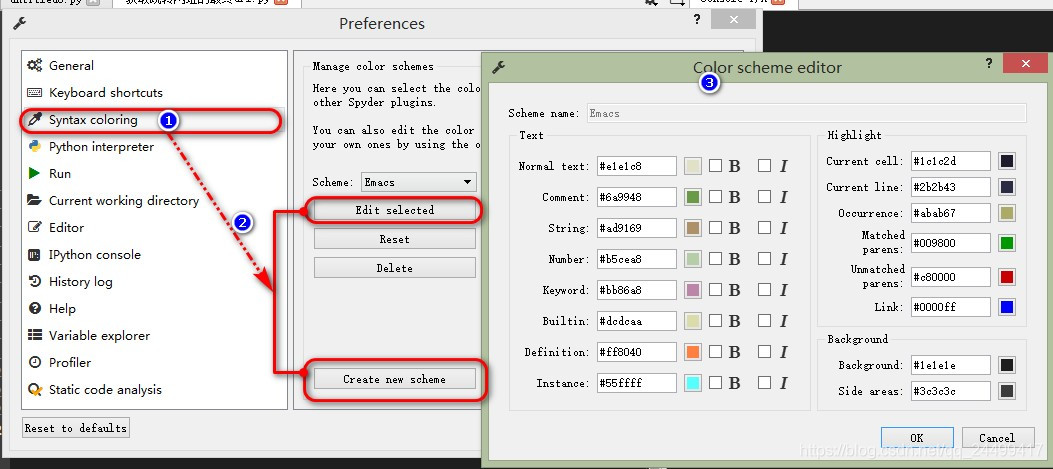Click Occurrence hex color field
This screenshot has width=1053, height=469.
pos(951,213)
